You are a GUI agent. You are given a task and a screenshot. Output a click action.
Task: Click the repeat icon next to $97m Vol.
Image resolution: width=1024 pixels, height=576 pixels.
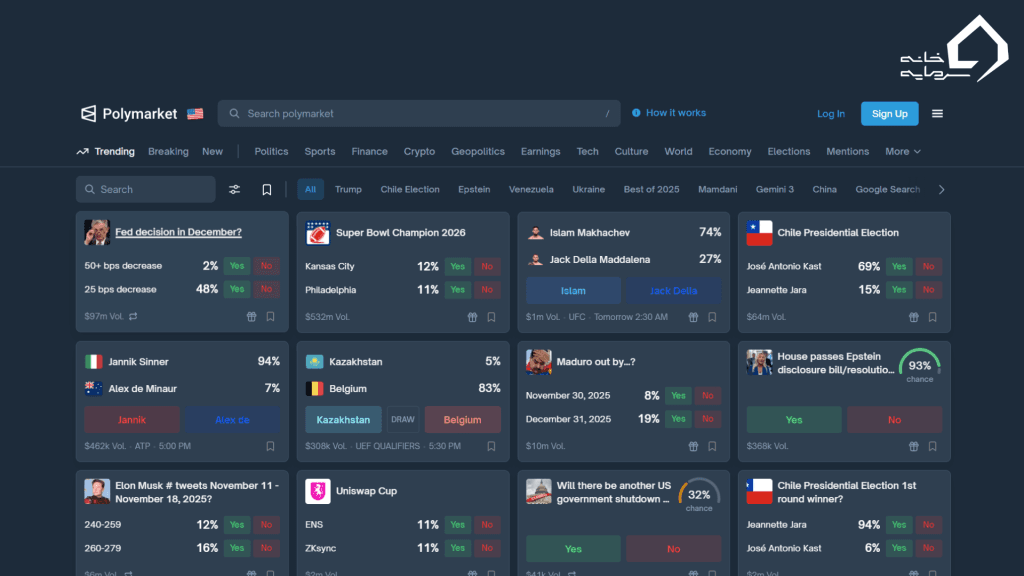coord(133,317)
